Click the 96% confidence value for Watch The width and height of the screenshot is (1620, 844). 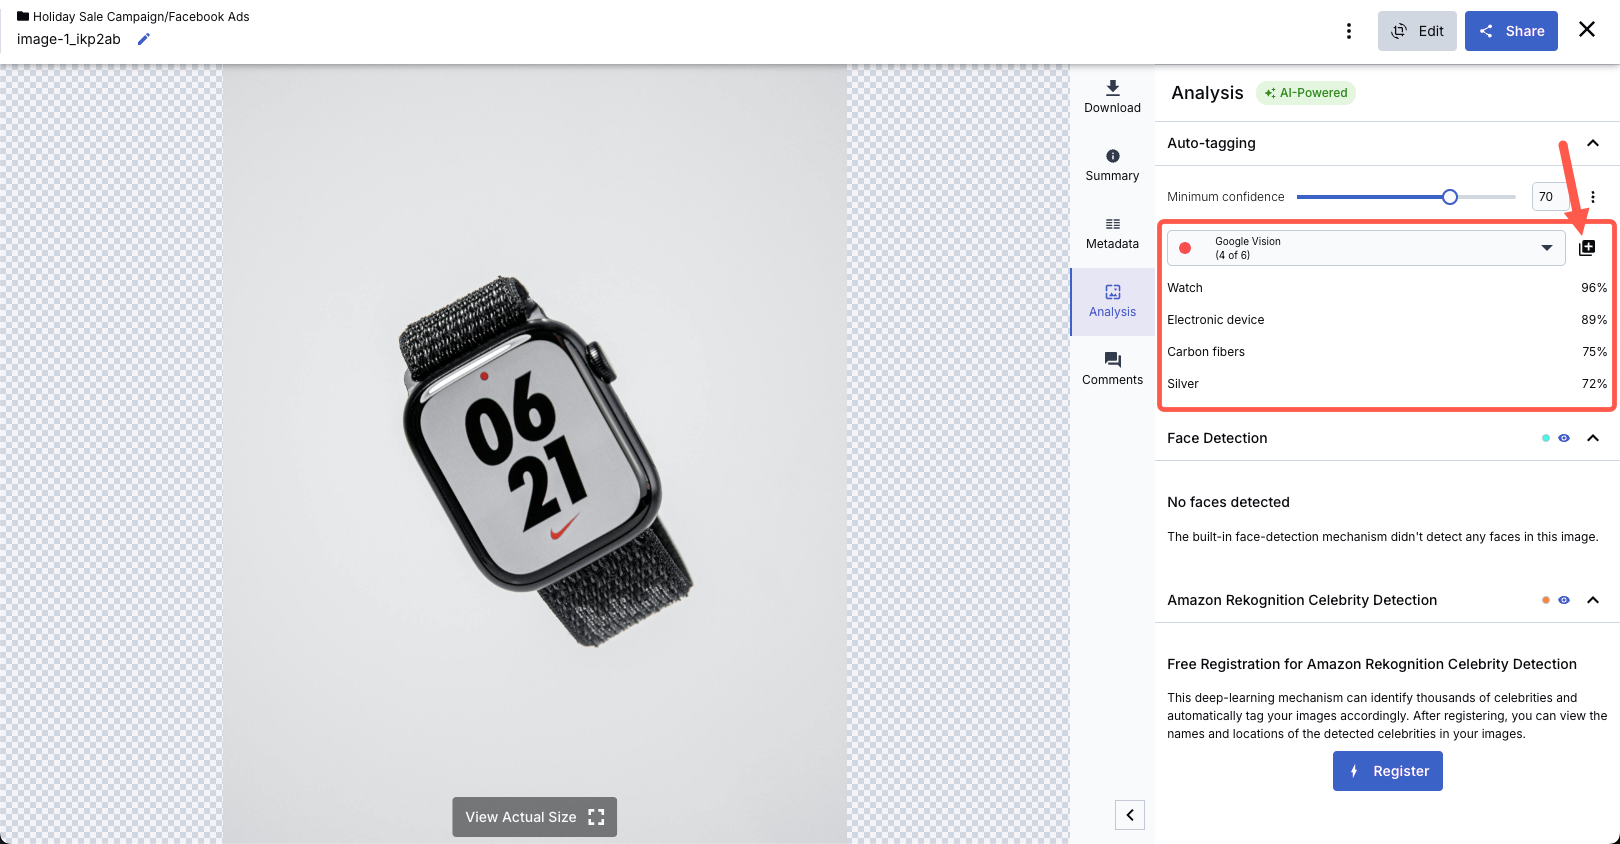(x=1594, y=288)
